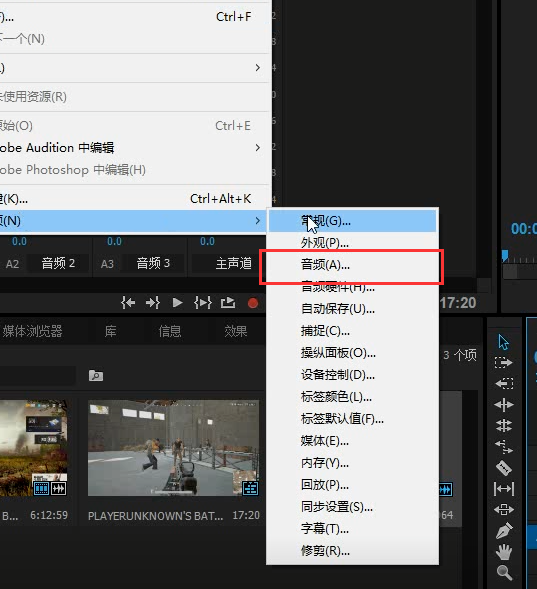
Task: Open 内存(Y)... preferences
Action: (352, 463)
